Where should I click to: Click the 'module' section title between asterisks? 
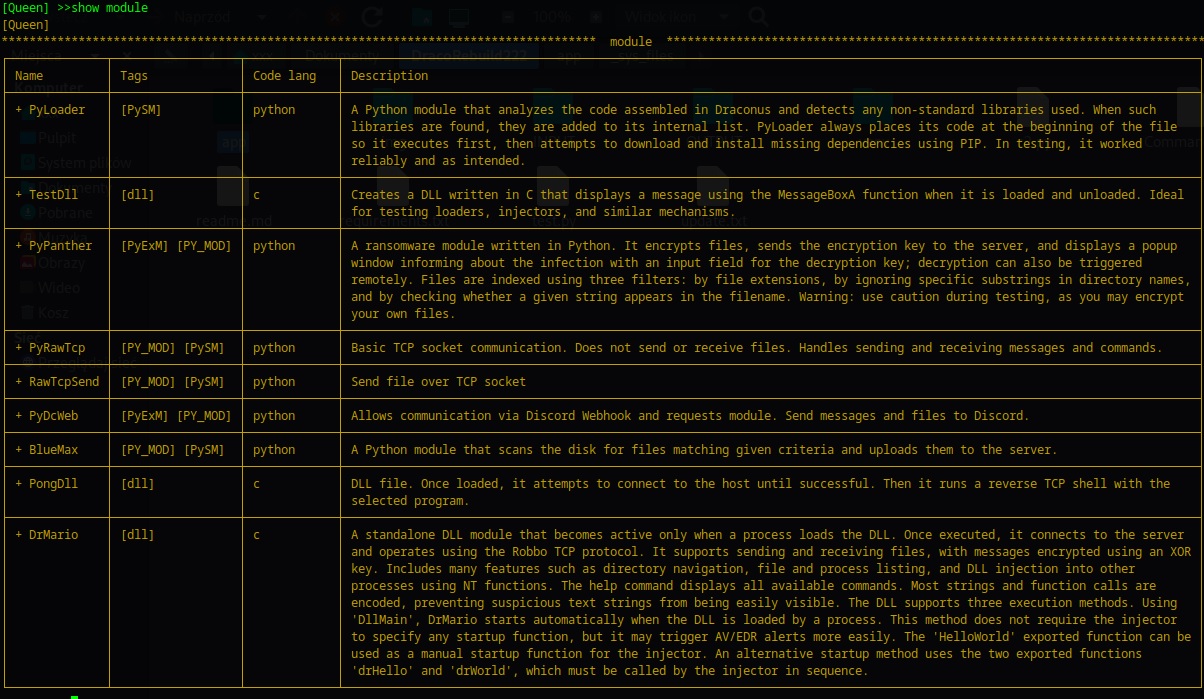coord(630,42)
